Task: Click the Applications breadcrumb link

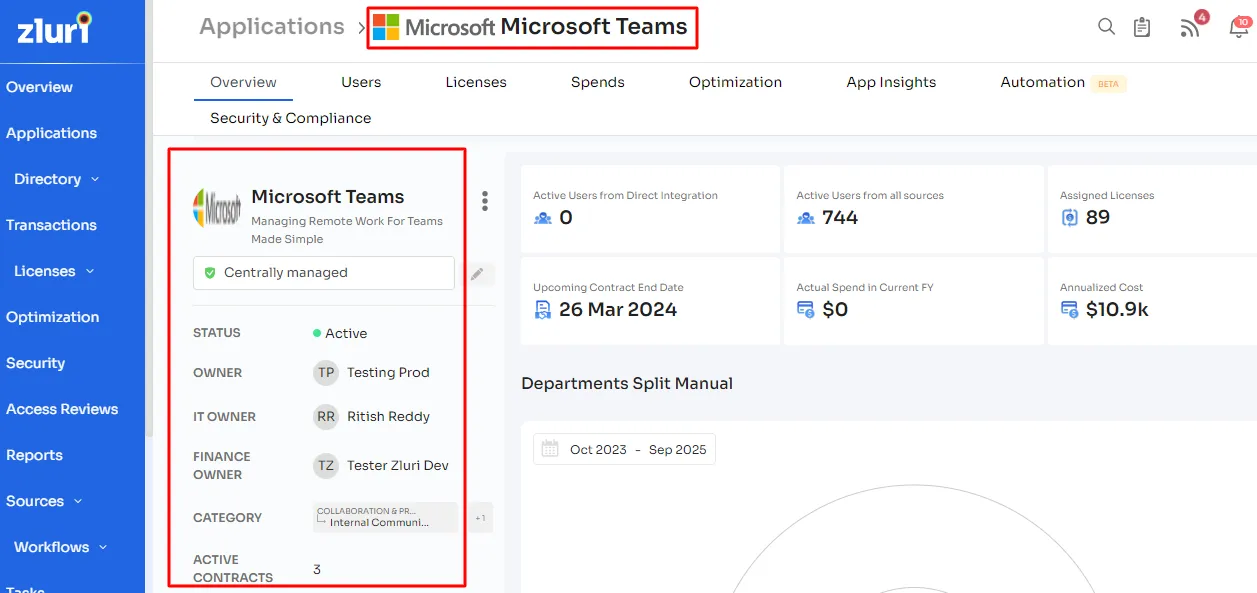Action: [x=272, y=26]
